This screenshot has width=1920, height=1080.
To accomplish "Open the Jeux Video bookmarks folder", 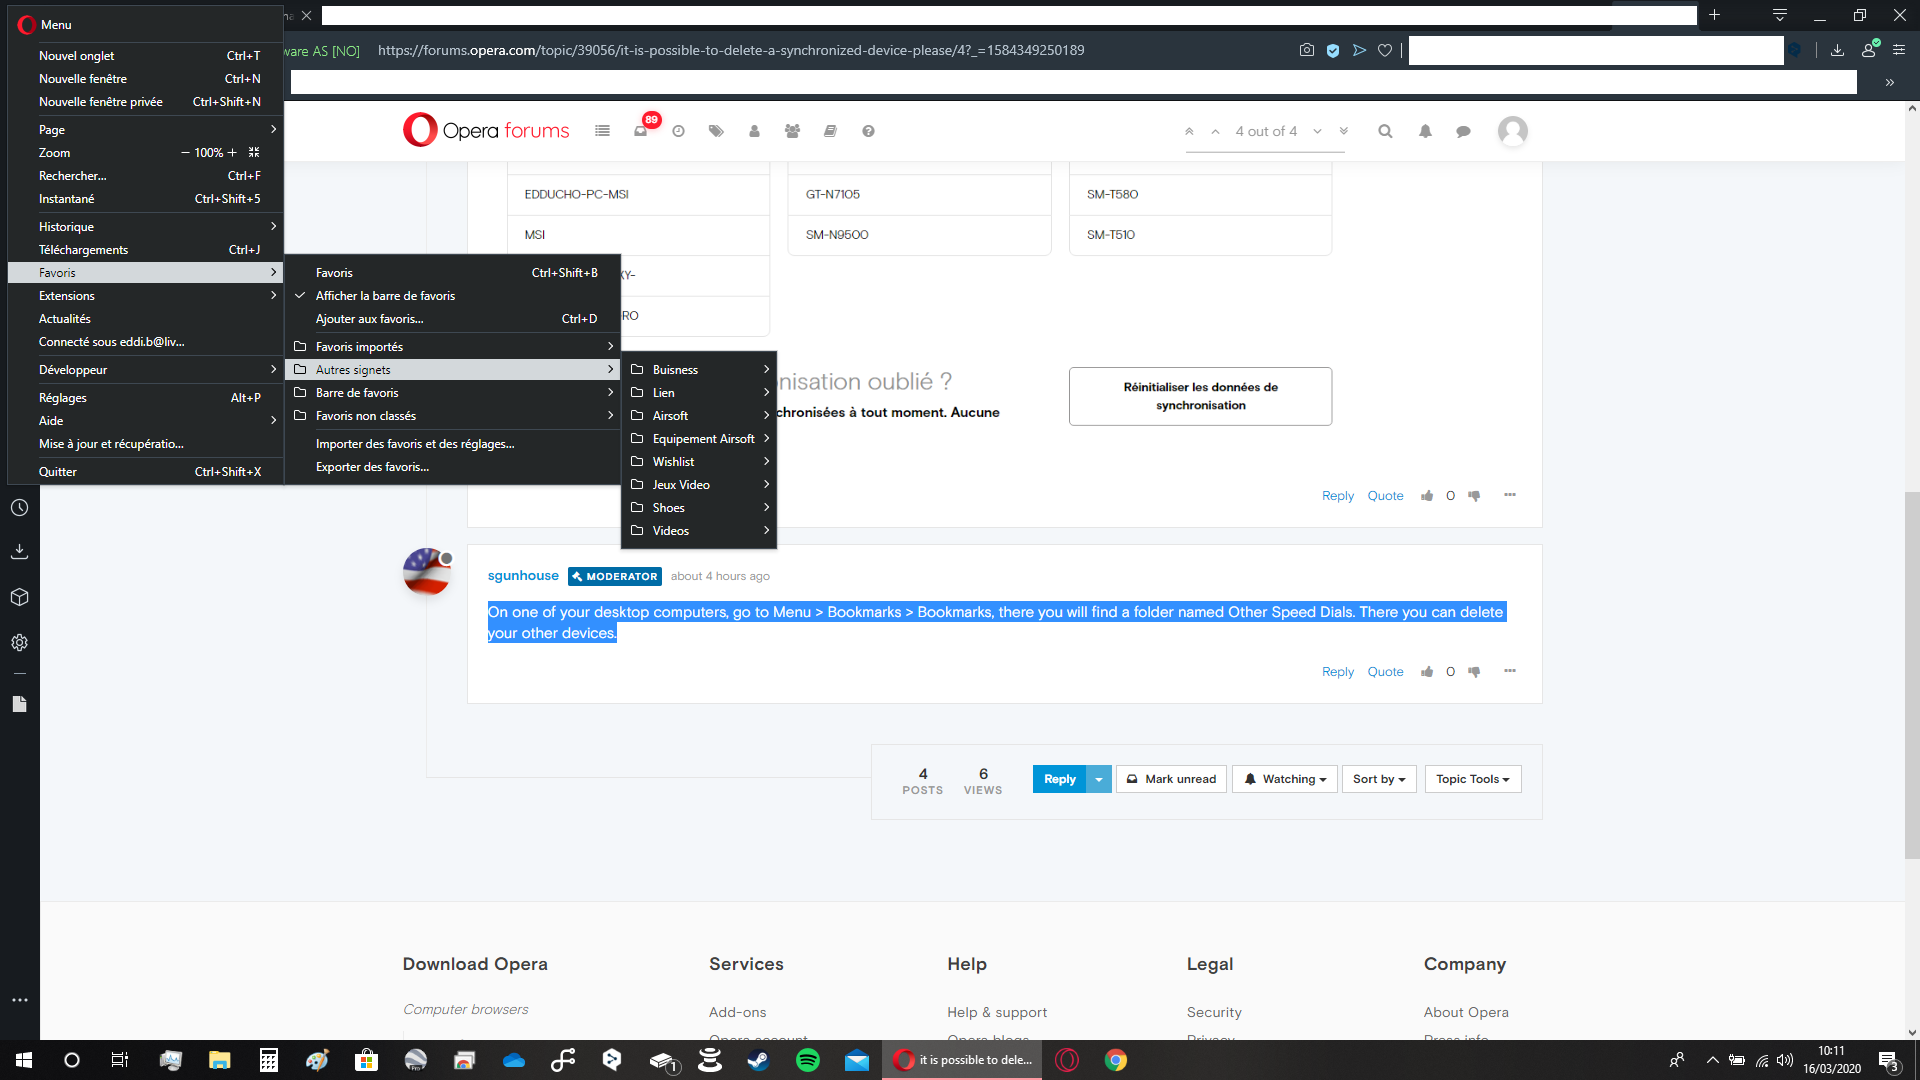I will tap(699, 485).
